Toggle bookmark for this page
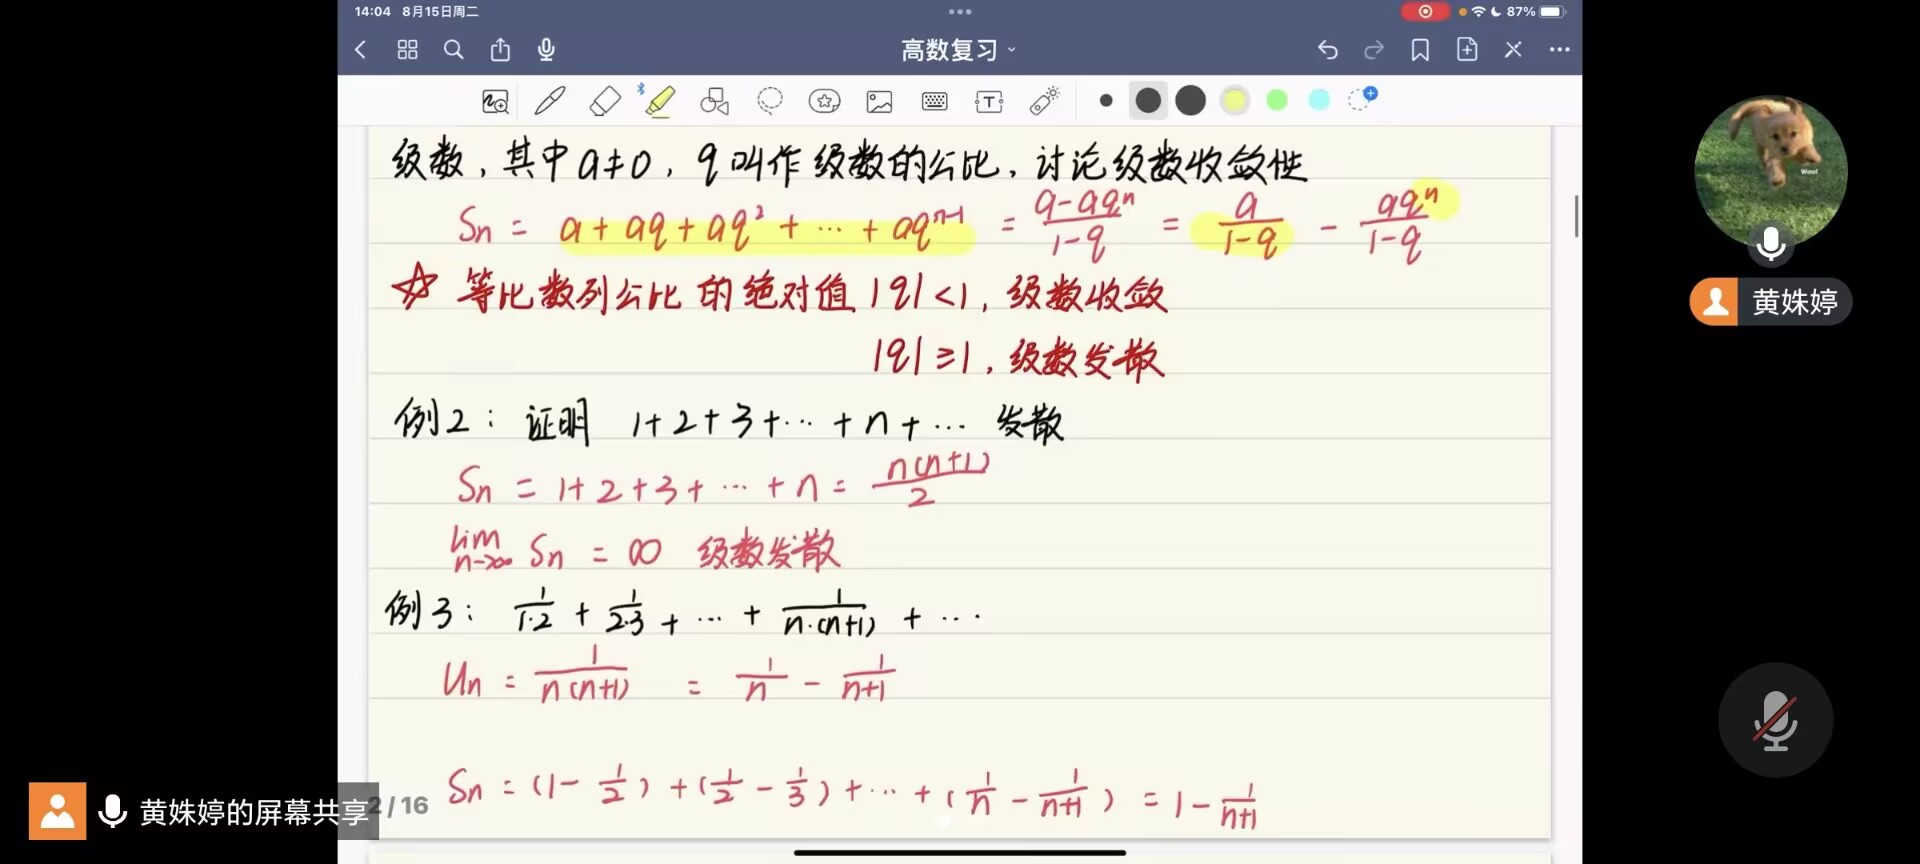Screen dimensions: 1920x864 1420,50
